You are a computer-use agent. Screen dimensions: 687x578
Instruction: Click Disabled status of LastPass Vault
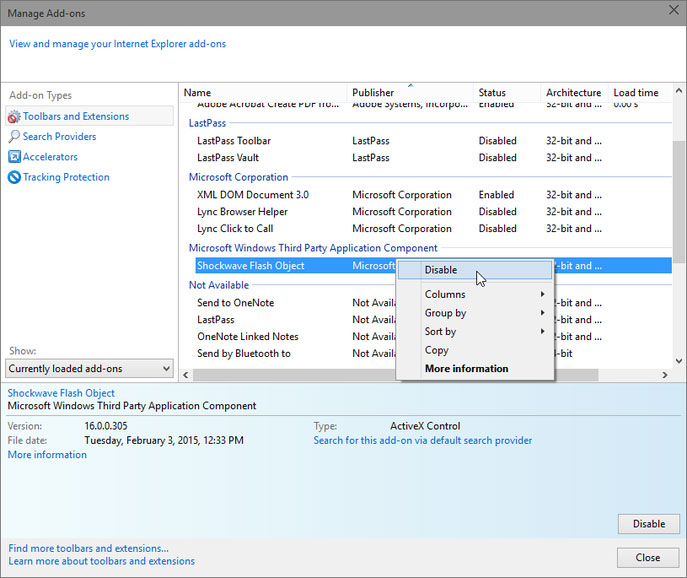tap(497, 158)
